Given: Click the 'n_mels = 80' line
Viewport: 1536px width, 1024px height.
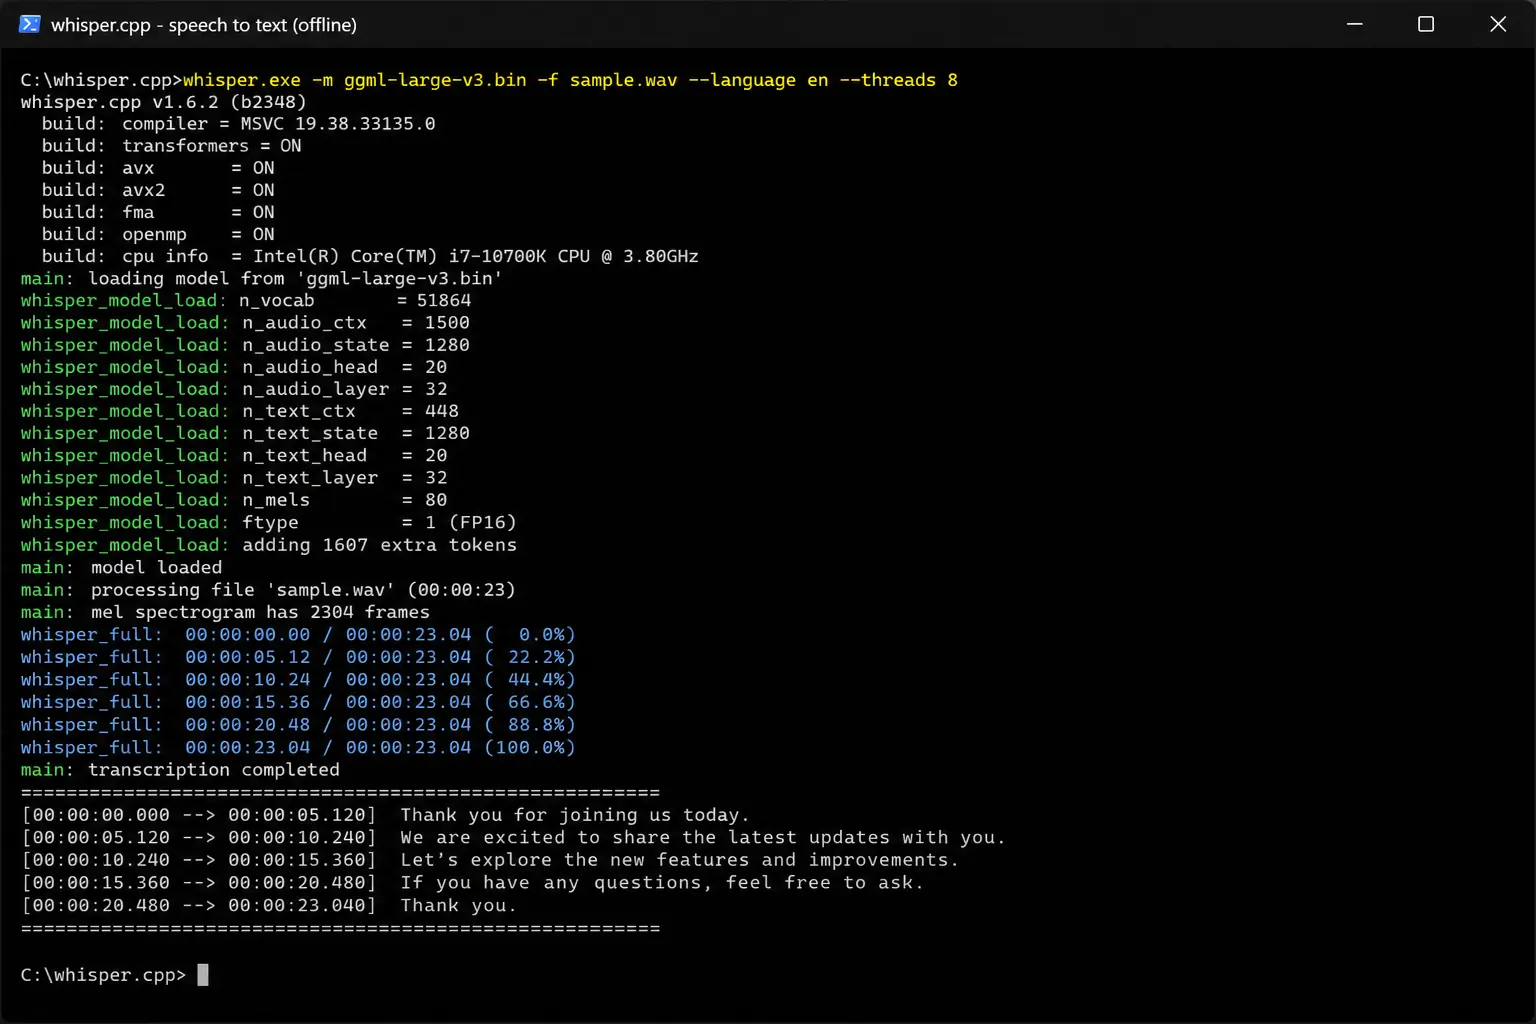Looking at the screenshot, I should coord(234,500).
